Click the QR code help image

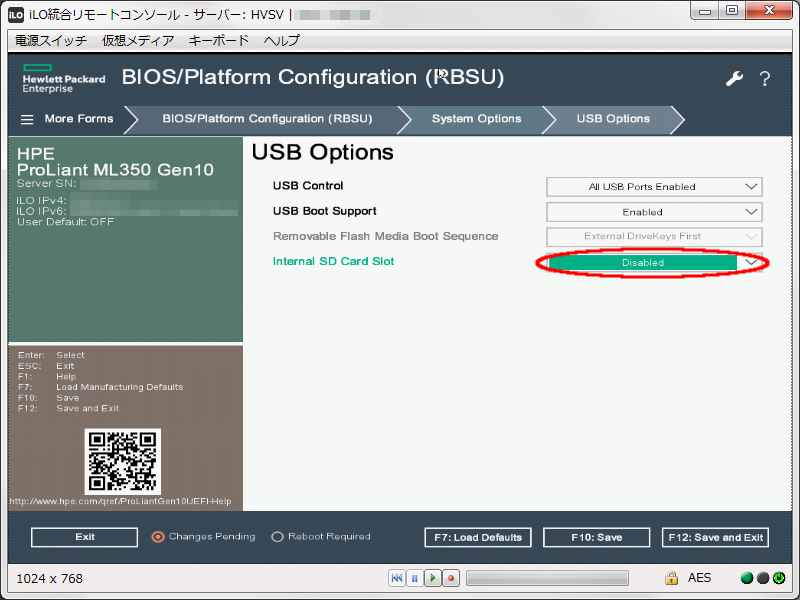click(x=122, y=461)
